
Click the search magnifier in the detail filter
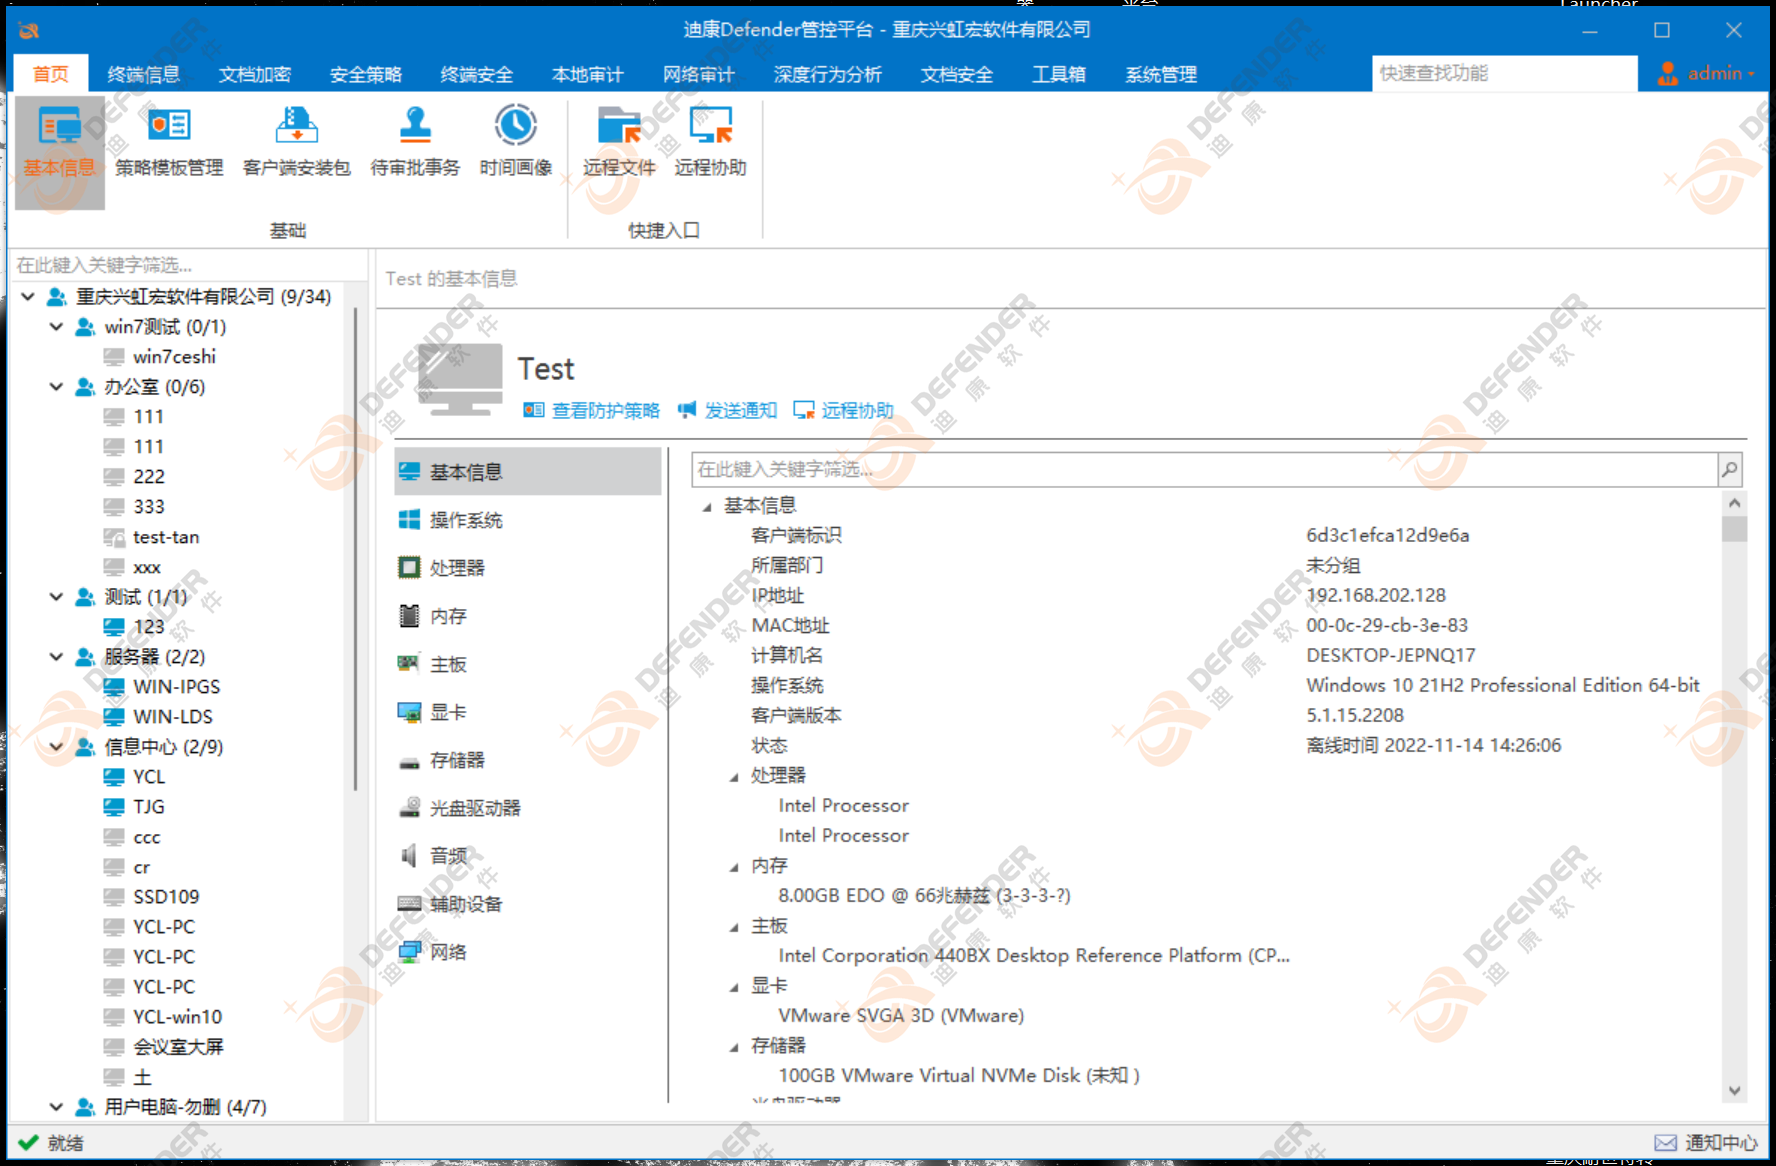click(x=1730, y=470)
